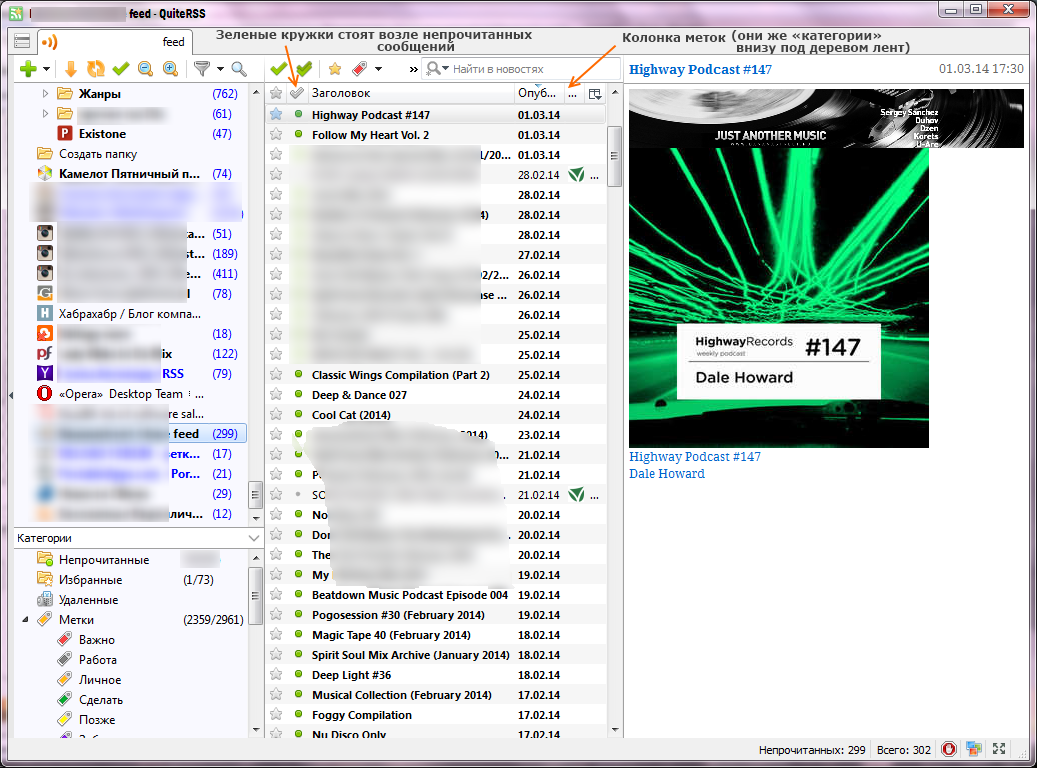Click the red Opera icon in status bar
This screenshot has height=768, width=1037.
point(948,749)
